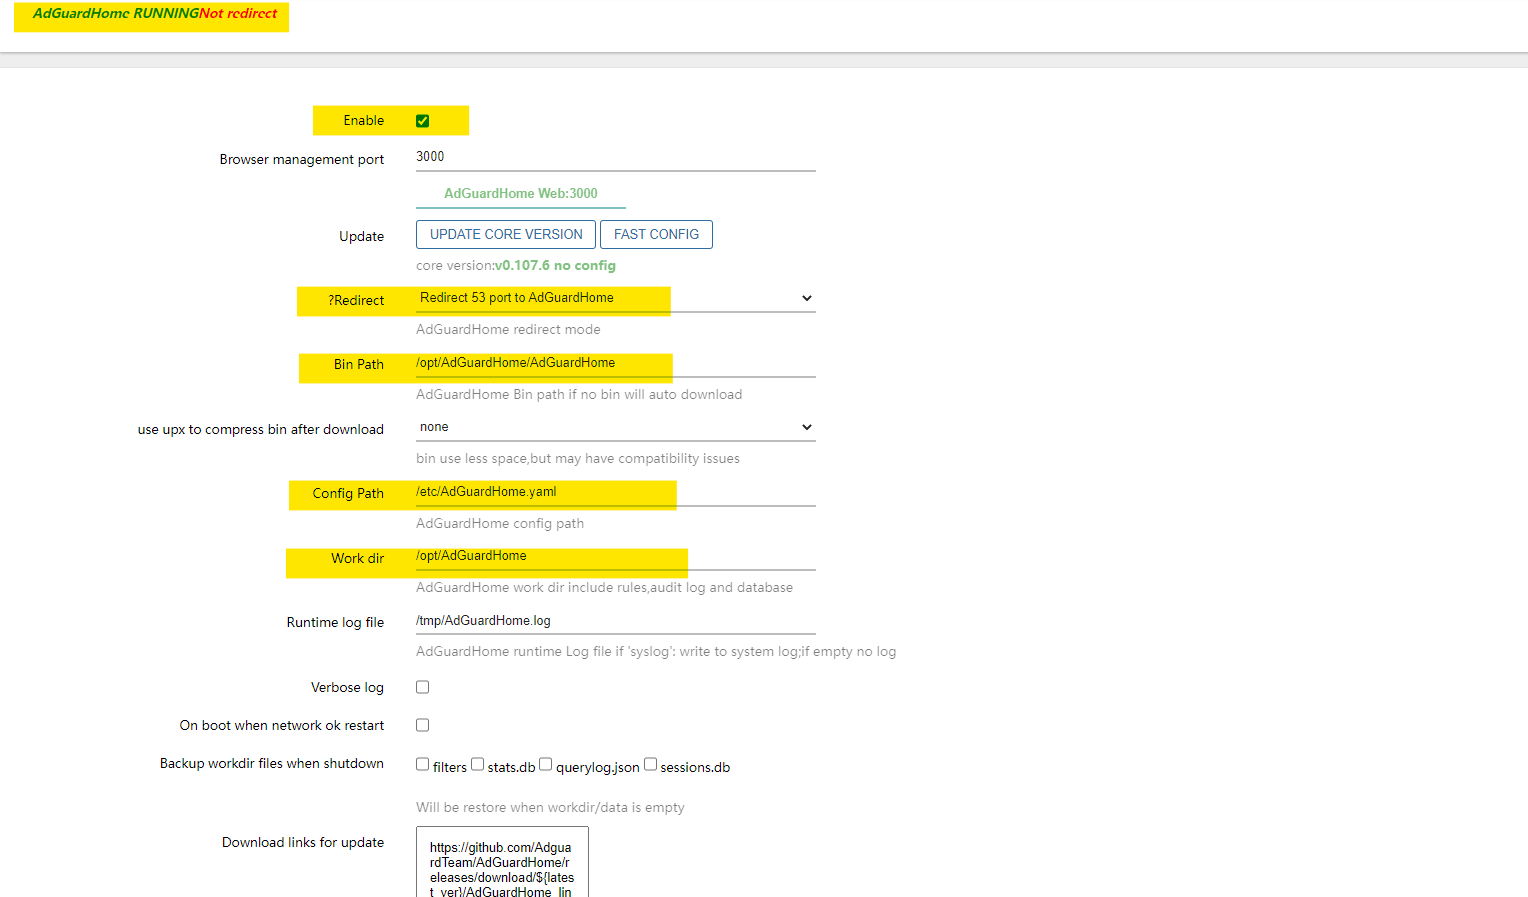Focus the Browser management port field
This screenshot has height=897, width=1528.
tap(616, 157)
